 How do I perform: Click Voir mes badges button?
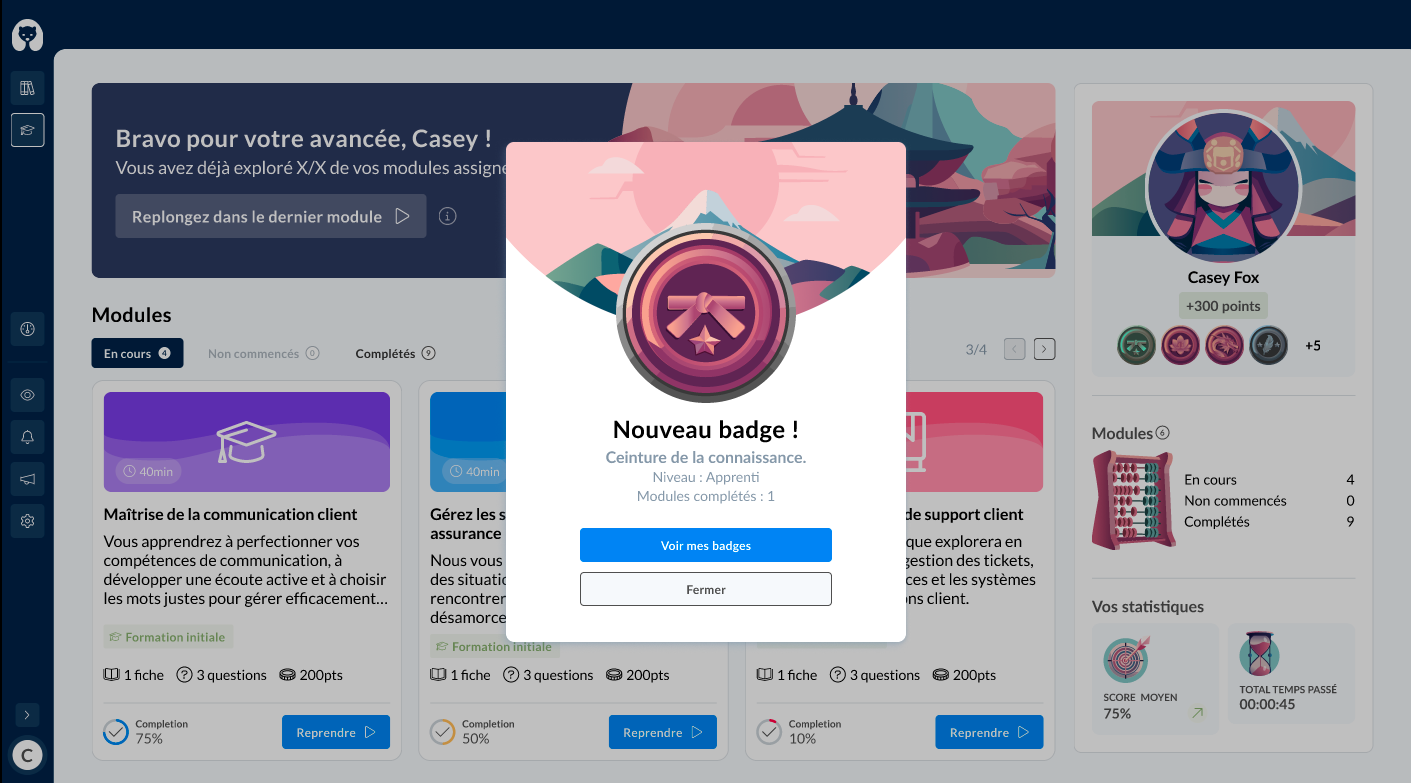pos(705,545)
